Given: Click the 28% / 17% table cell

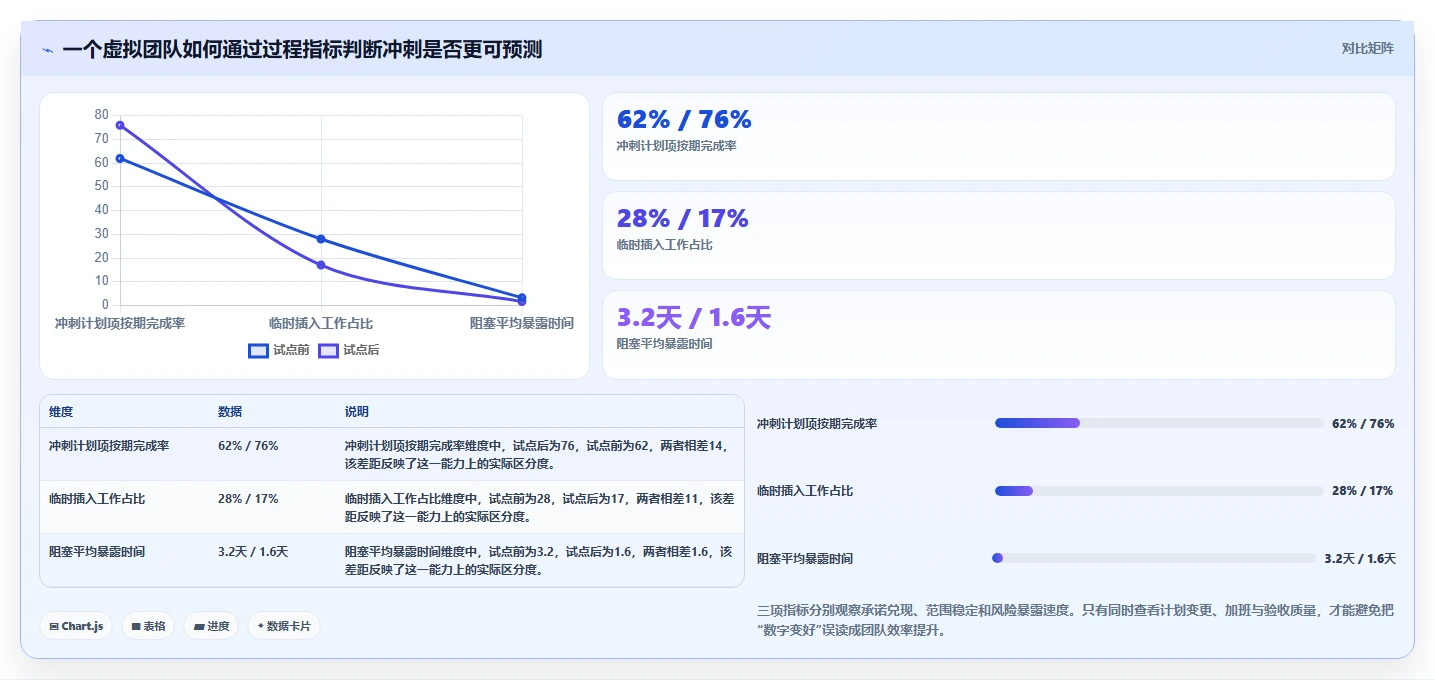Looking at the screenshot, I should coord(248,499).
